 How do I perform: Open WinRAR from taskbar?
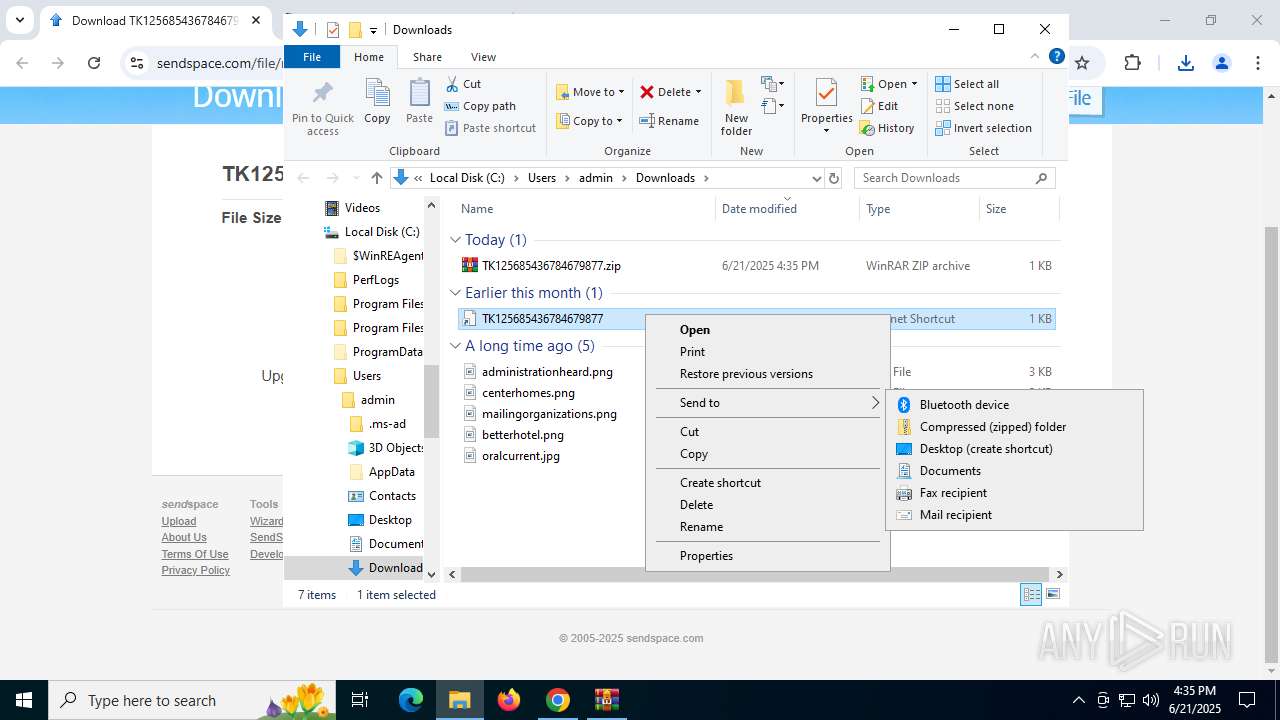pyautogui.click(x=607, y=700)
